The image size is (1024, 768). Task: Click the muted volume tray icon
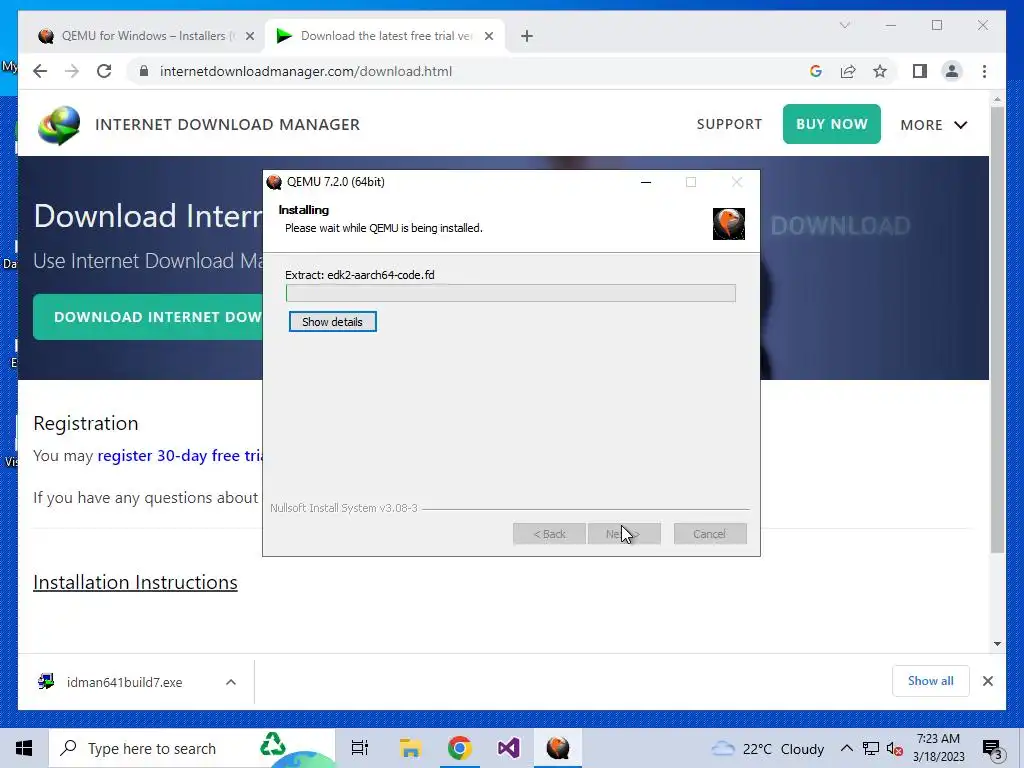pos(895,748)
